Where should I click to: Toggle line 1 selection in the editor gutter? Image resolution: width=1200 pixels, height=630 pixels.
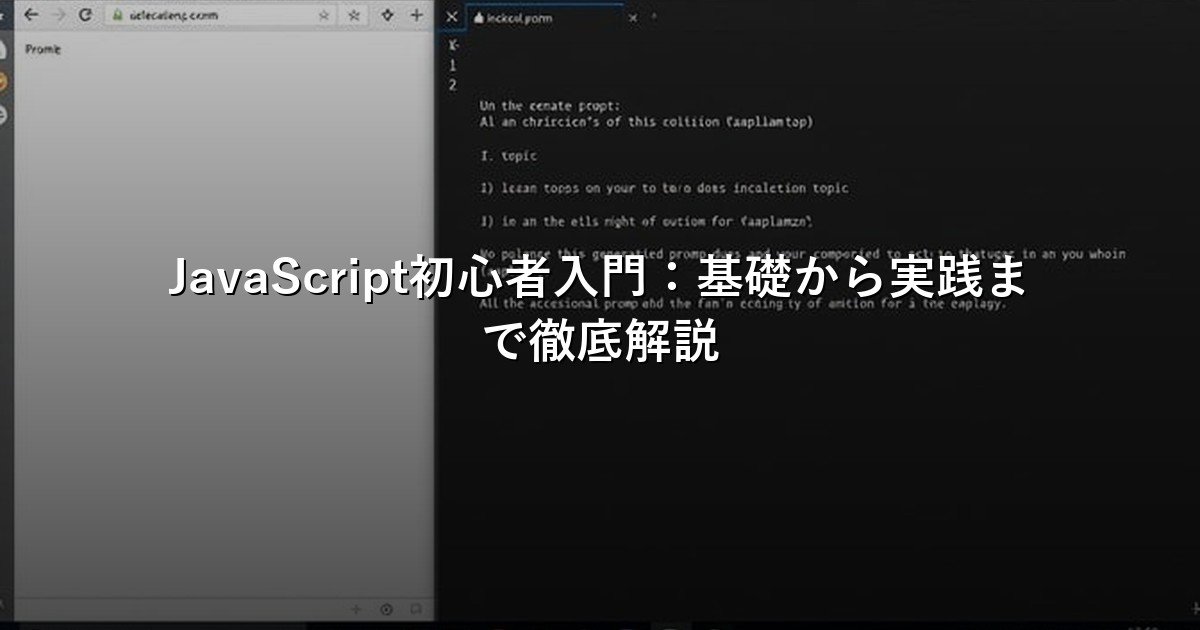coord(453,67)
